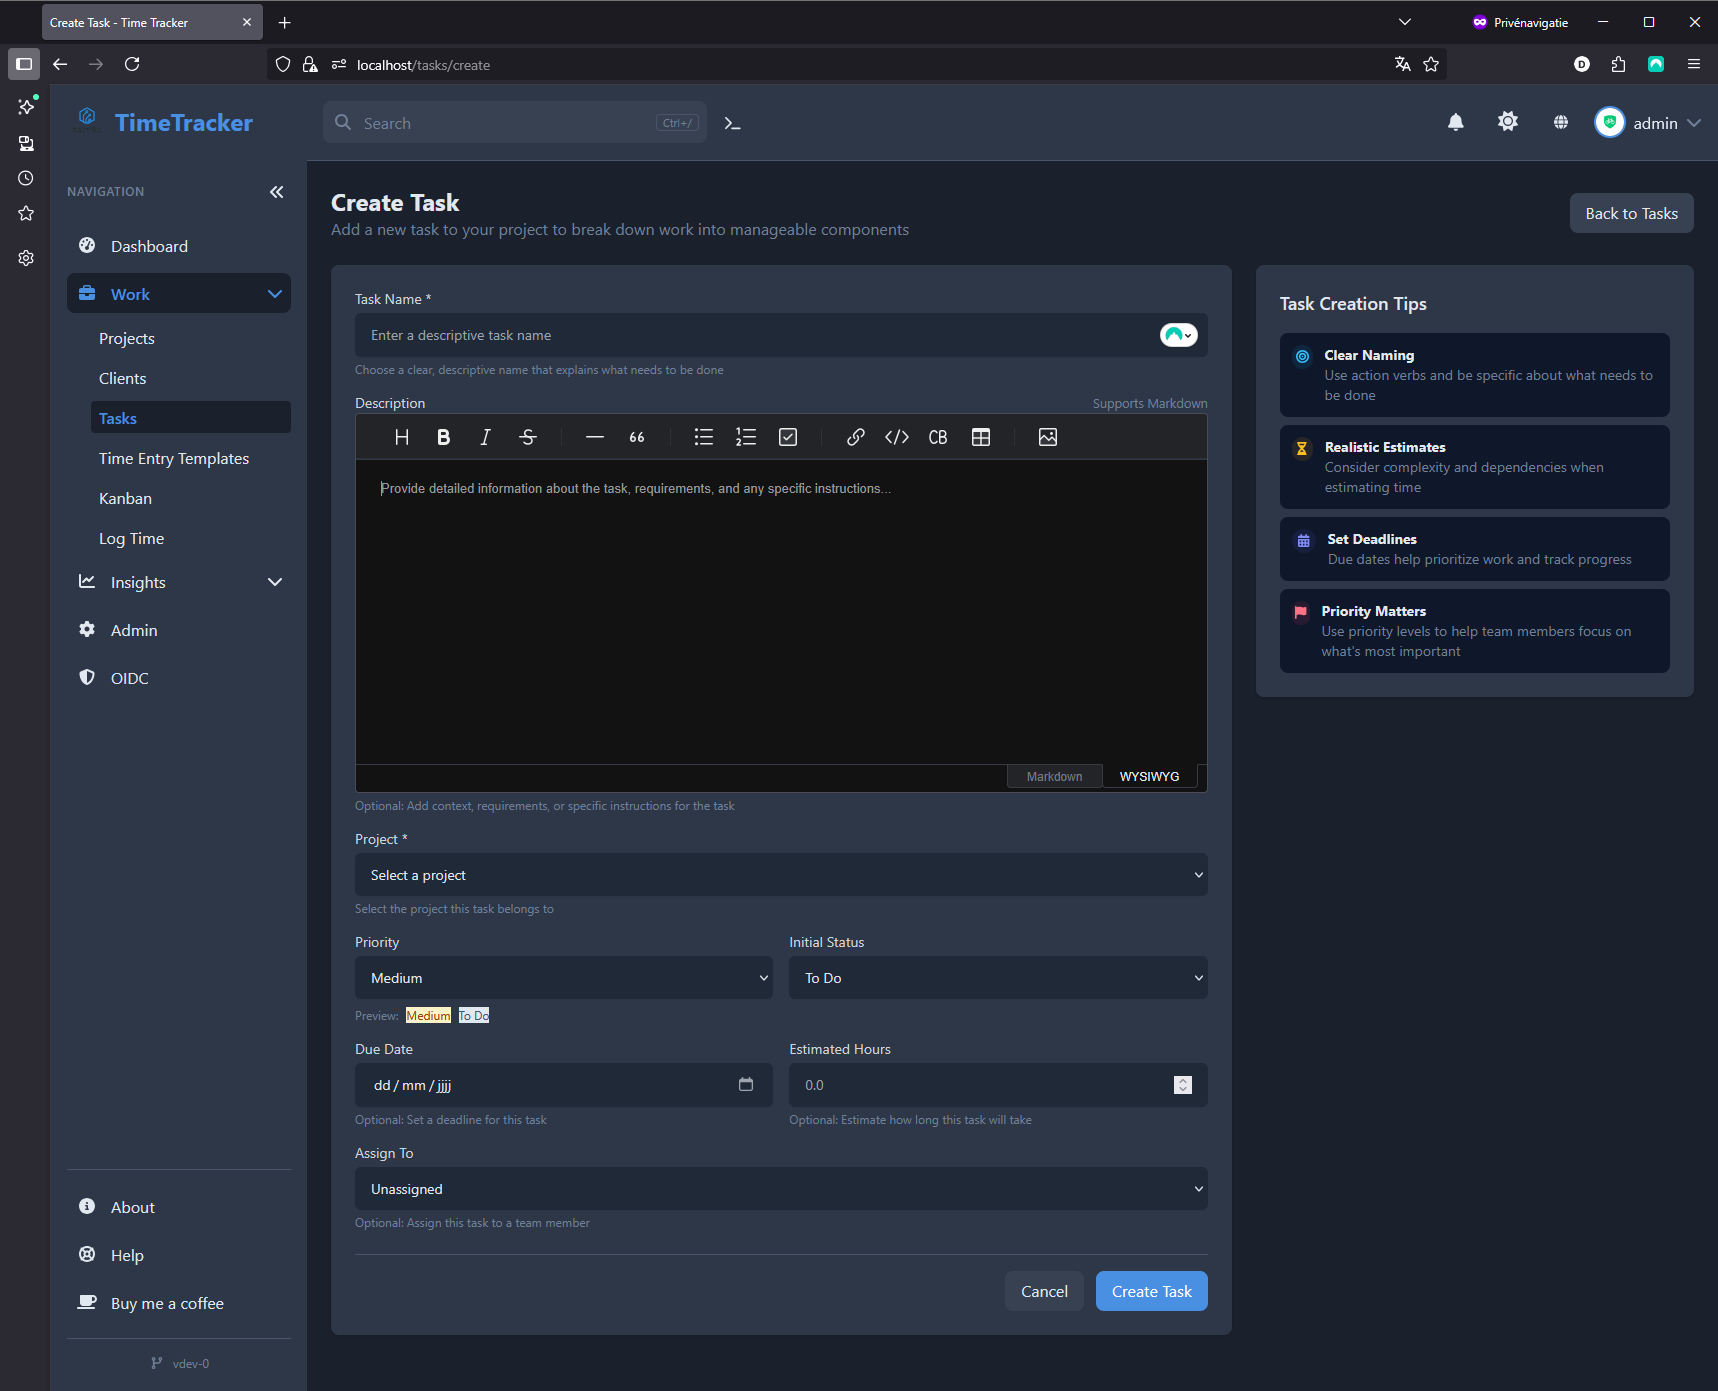Select the WYSIWYG editor tab
1718x1391 pixels.
[x=1150, y=776]
